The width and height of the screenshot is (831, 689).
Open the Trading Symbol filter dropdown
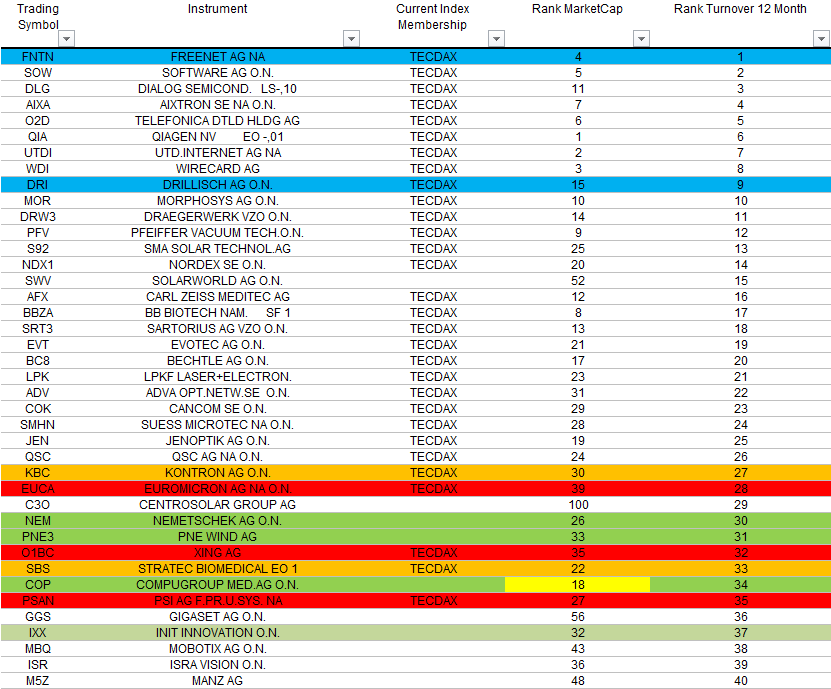[x=67, y=39]
